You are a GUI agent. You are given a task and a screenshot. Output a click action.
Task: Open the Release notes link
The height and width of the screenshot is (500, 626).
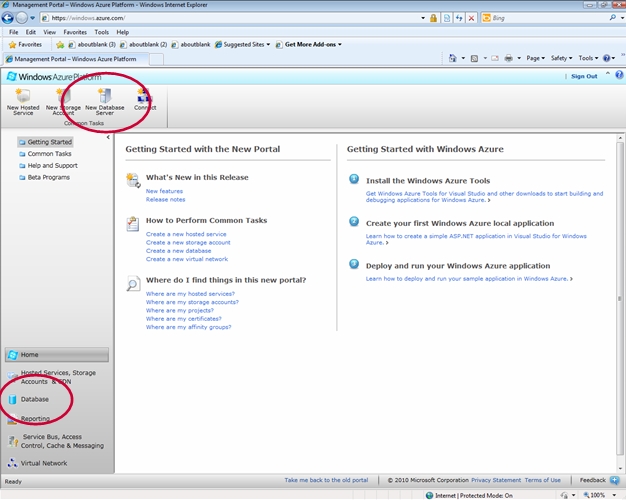(165, 199)
